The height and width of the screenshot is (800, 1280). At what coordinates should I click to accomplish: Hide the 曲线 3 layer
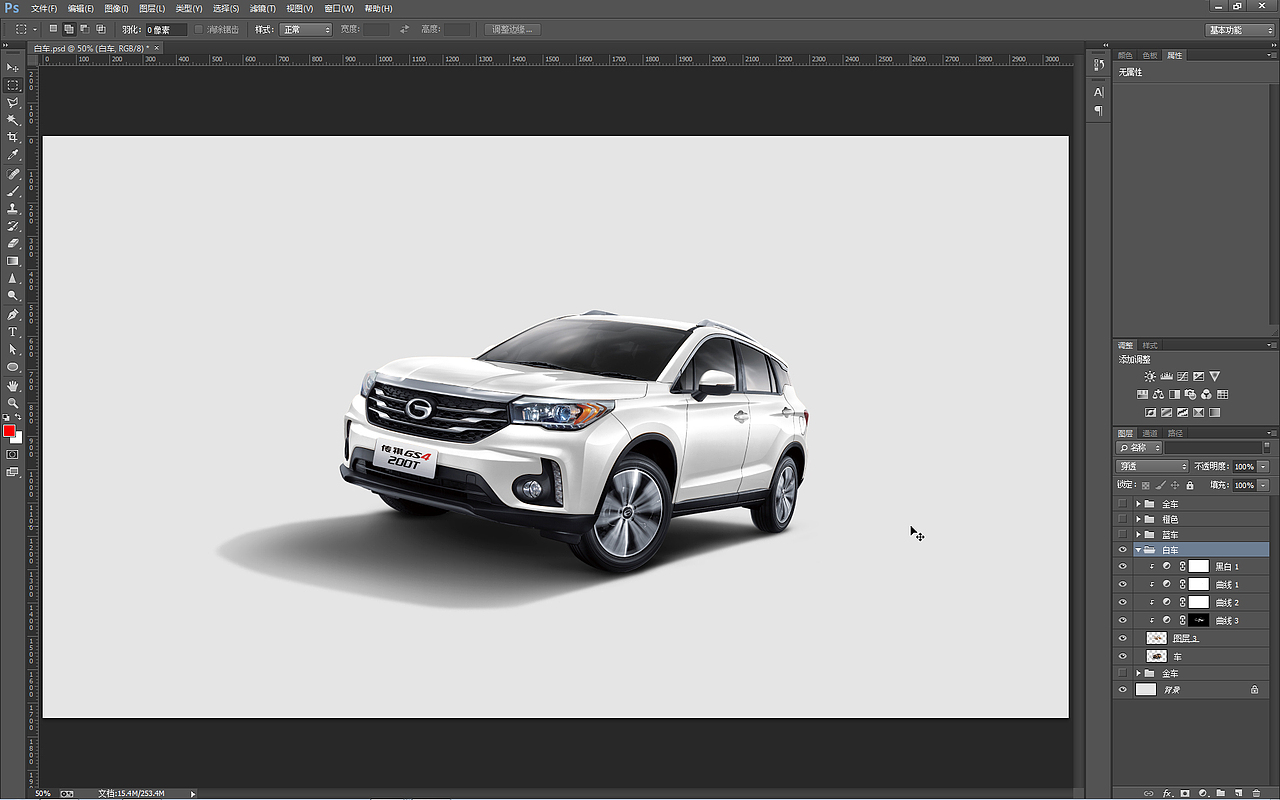pos(1122,620)
